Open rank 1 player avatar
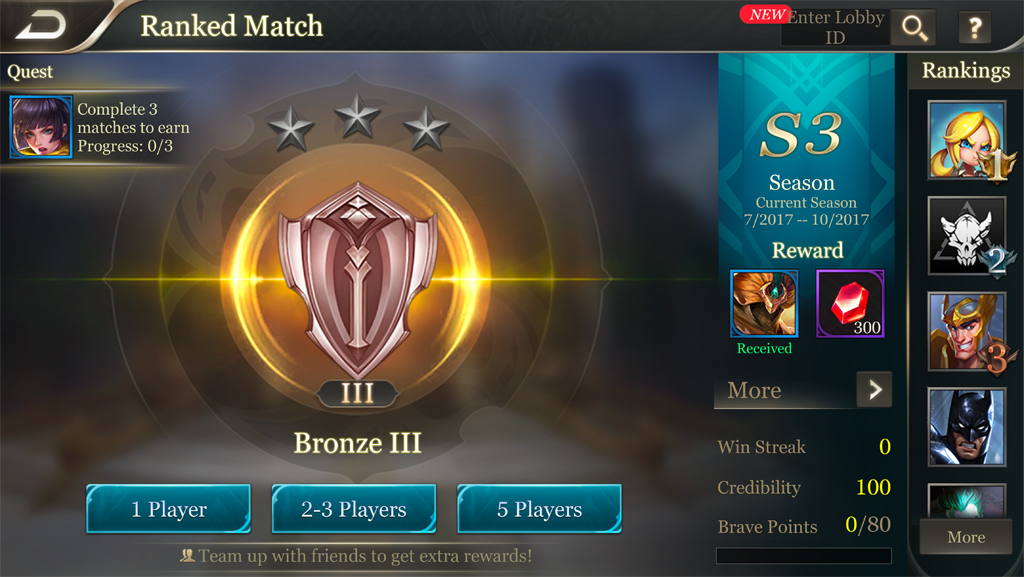This screenshot has width=1024, height=577. 967,140
